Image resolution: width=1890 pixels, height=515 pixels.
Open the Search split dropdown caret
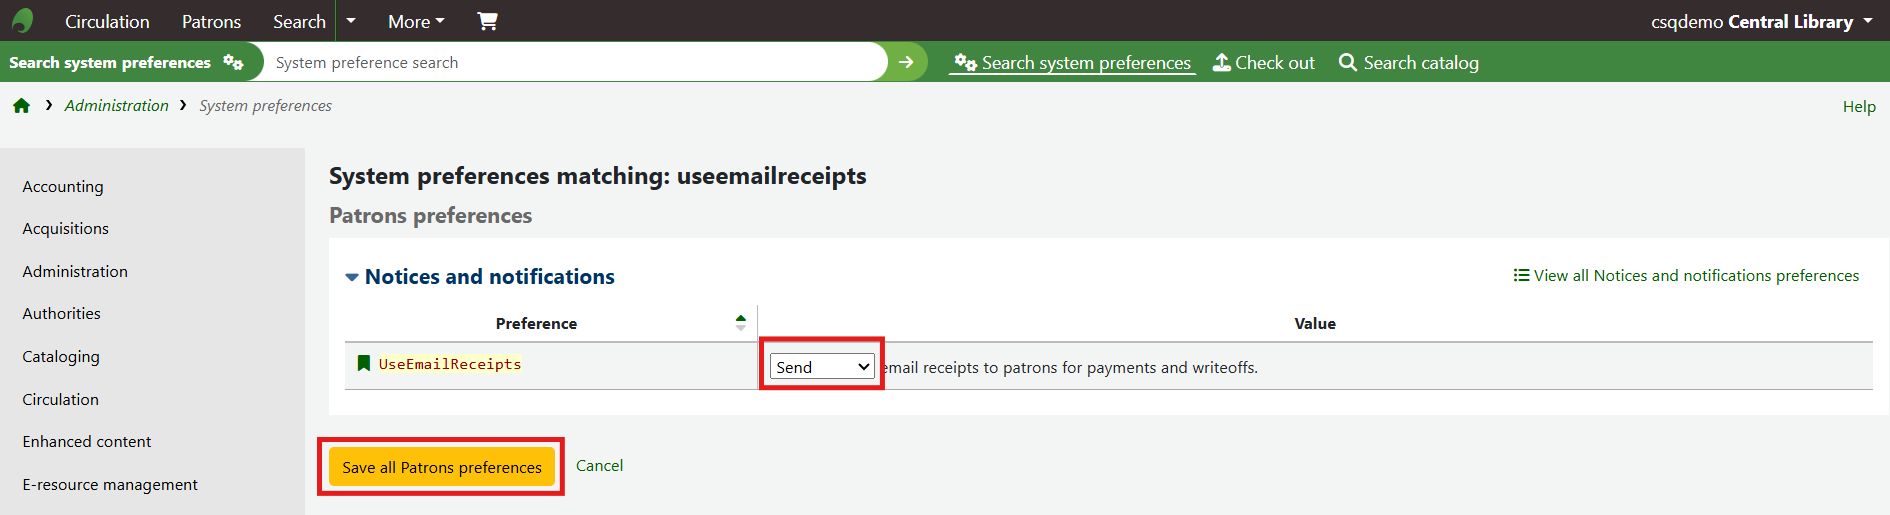click(351, 21)
